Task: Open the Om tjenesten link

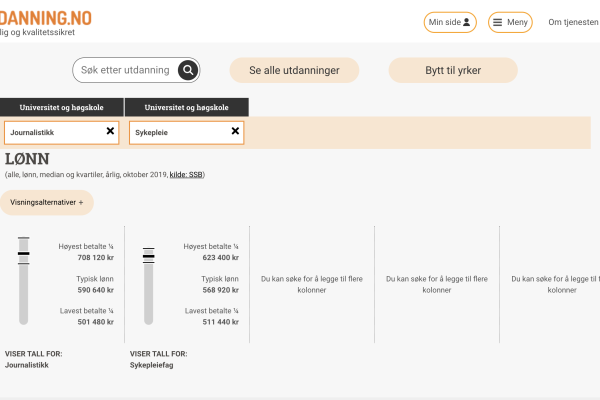Action: (573, 22)
